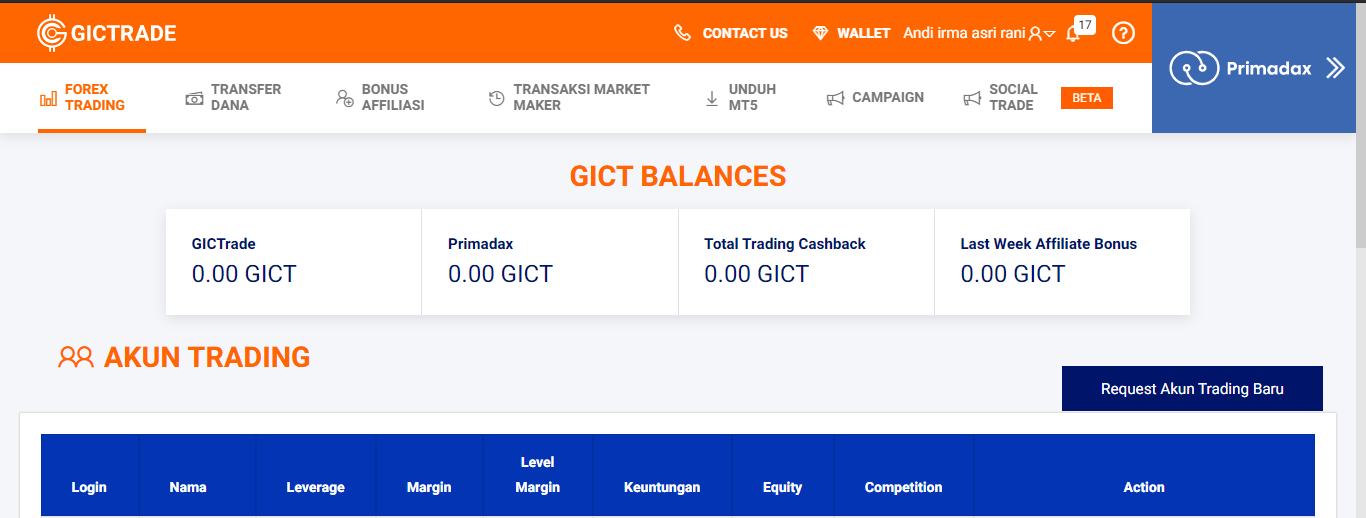Click the Social Trade megaphone icon
This screenshot has height=518, width=1366.
972,98
